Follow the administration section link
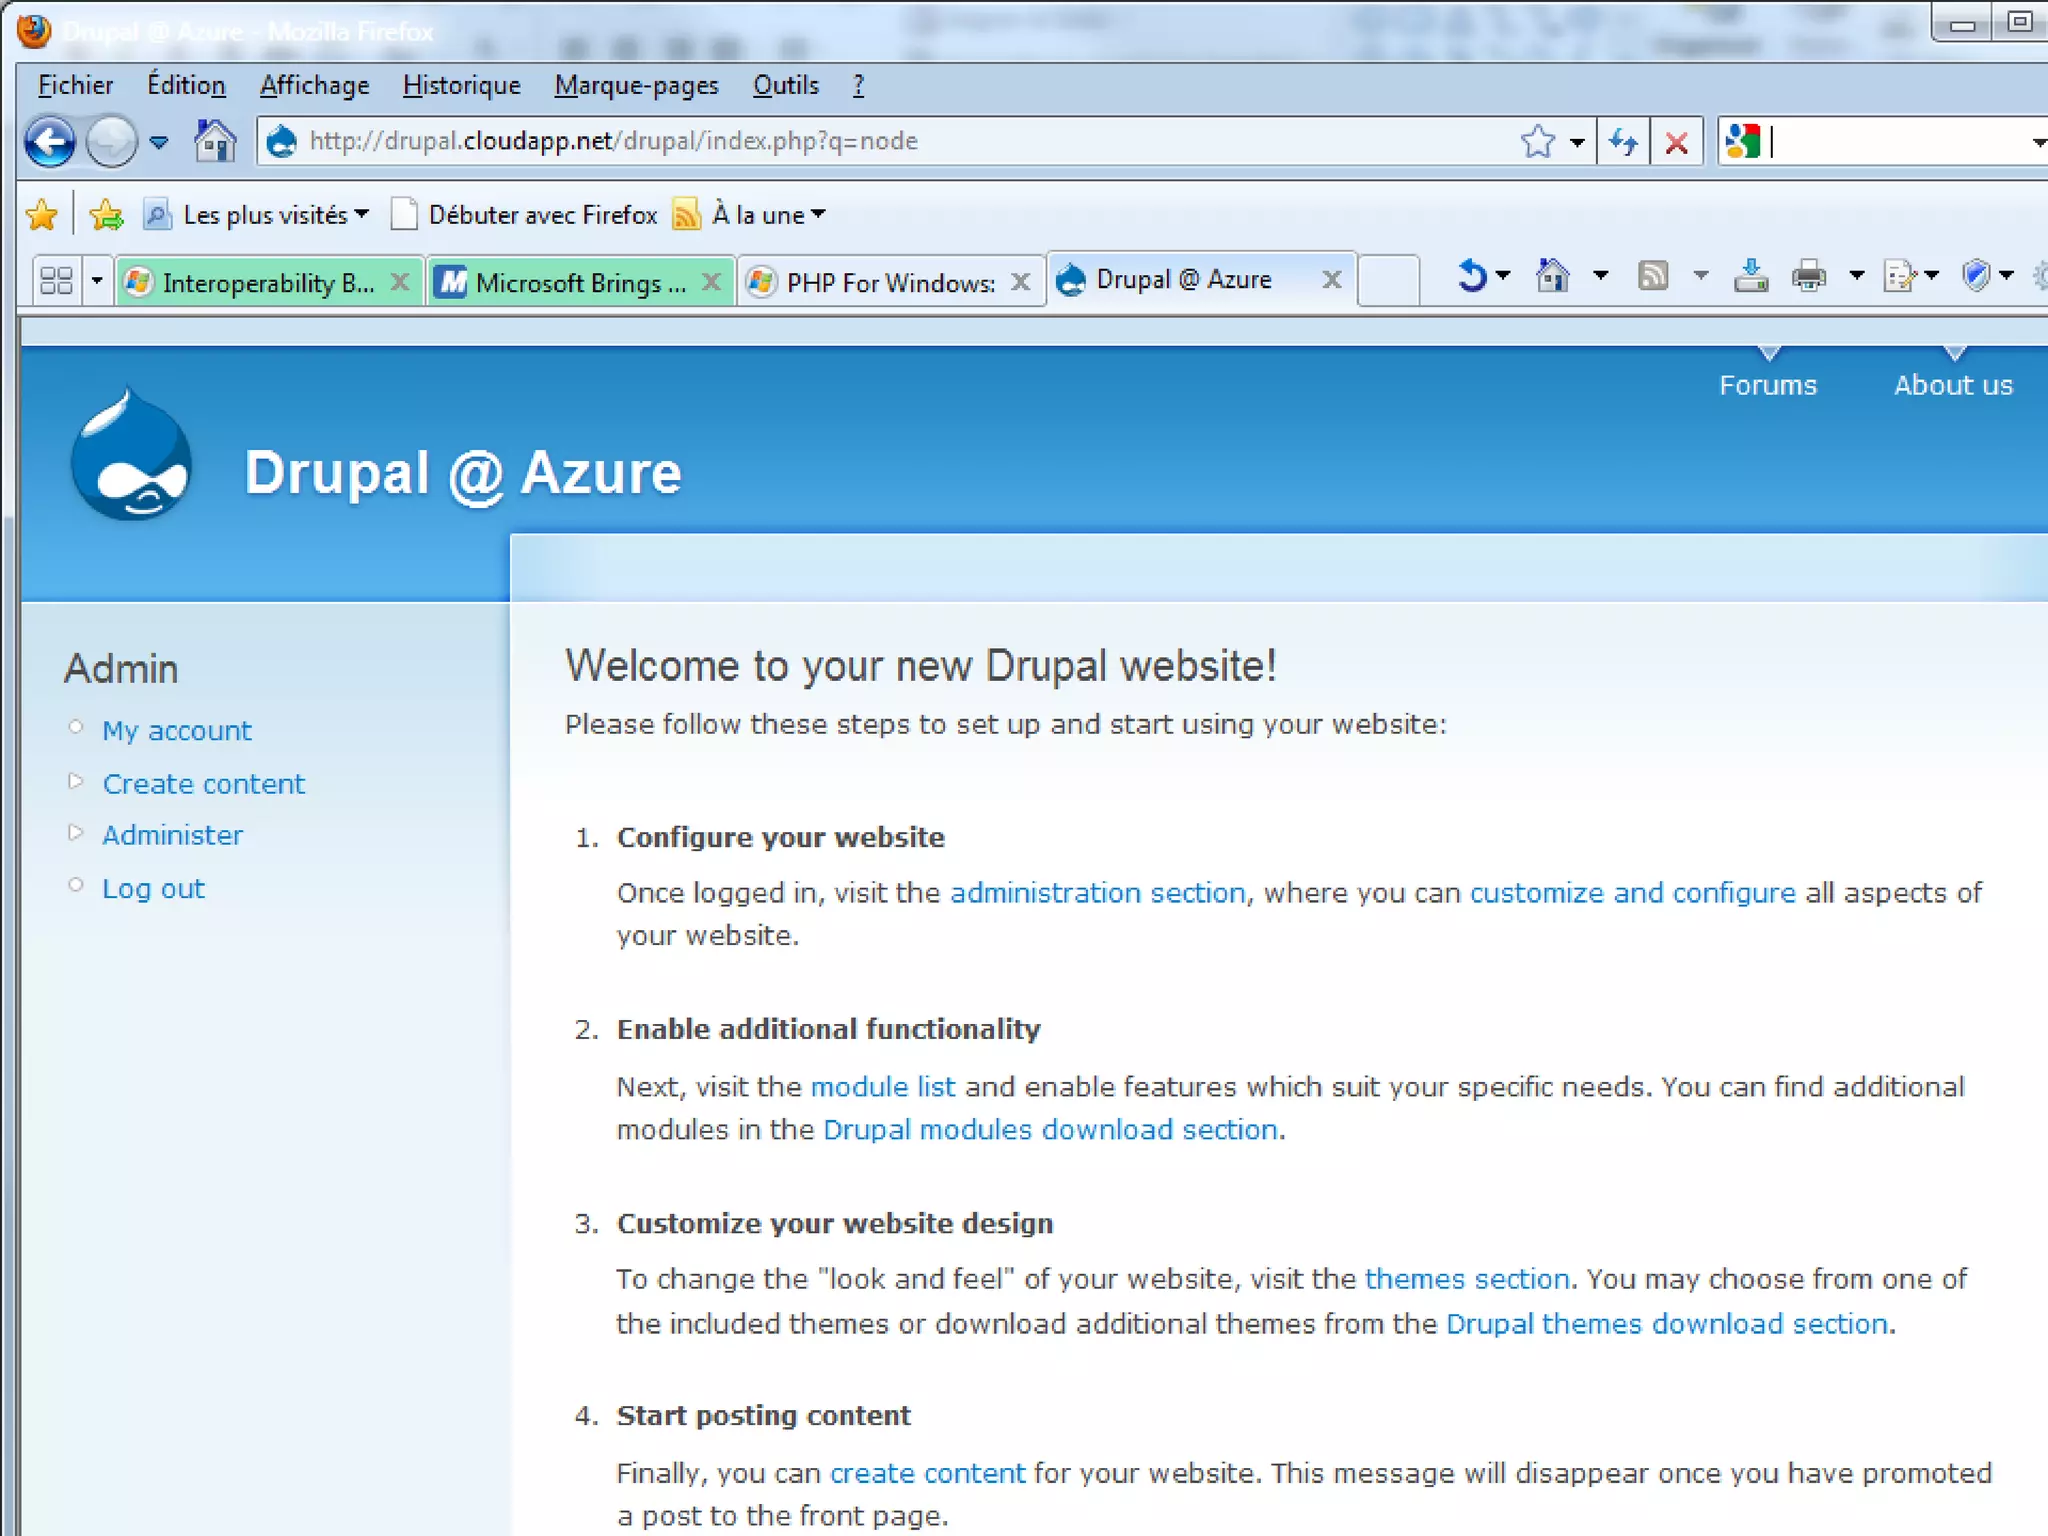This screenshot has height=1536, width=2048. click(1097, 892)
